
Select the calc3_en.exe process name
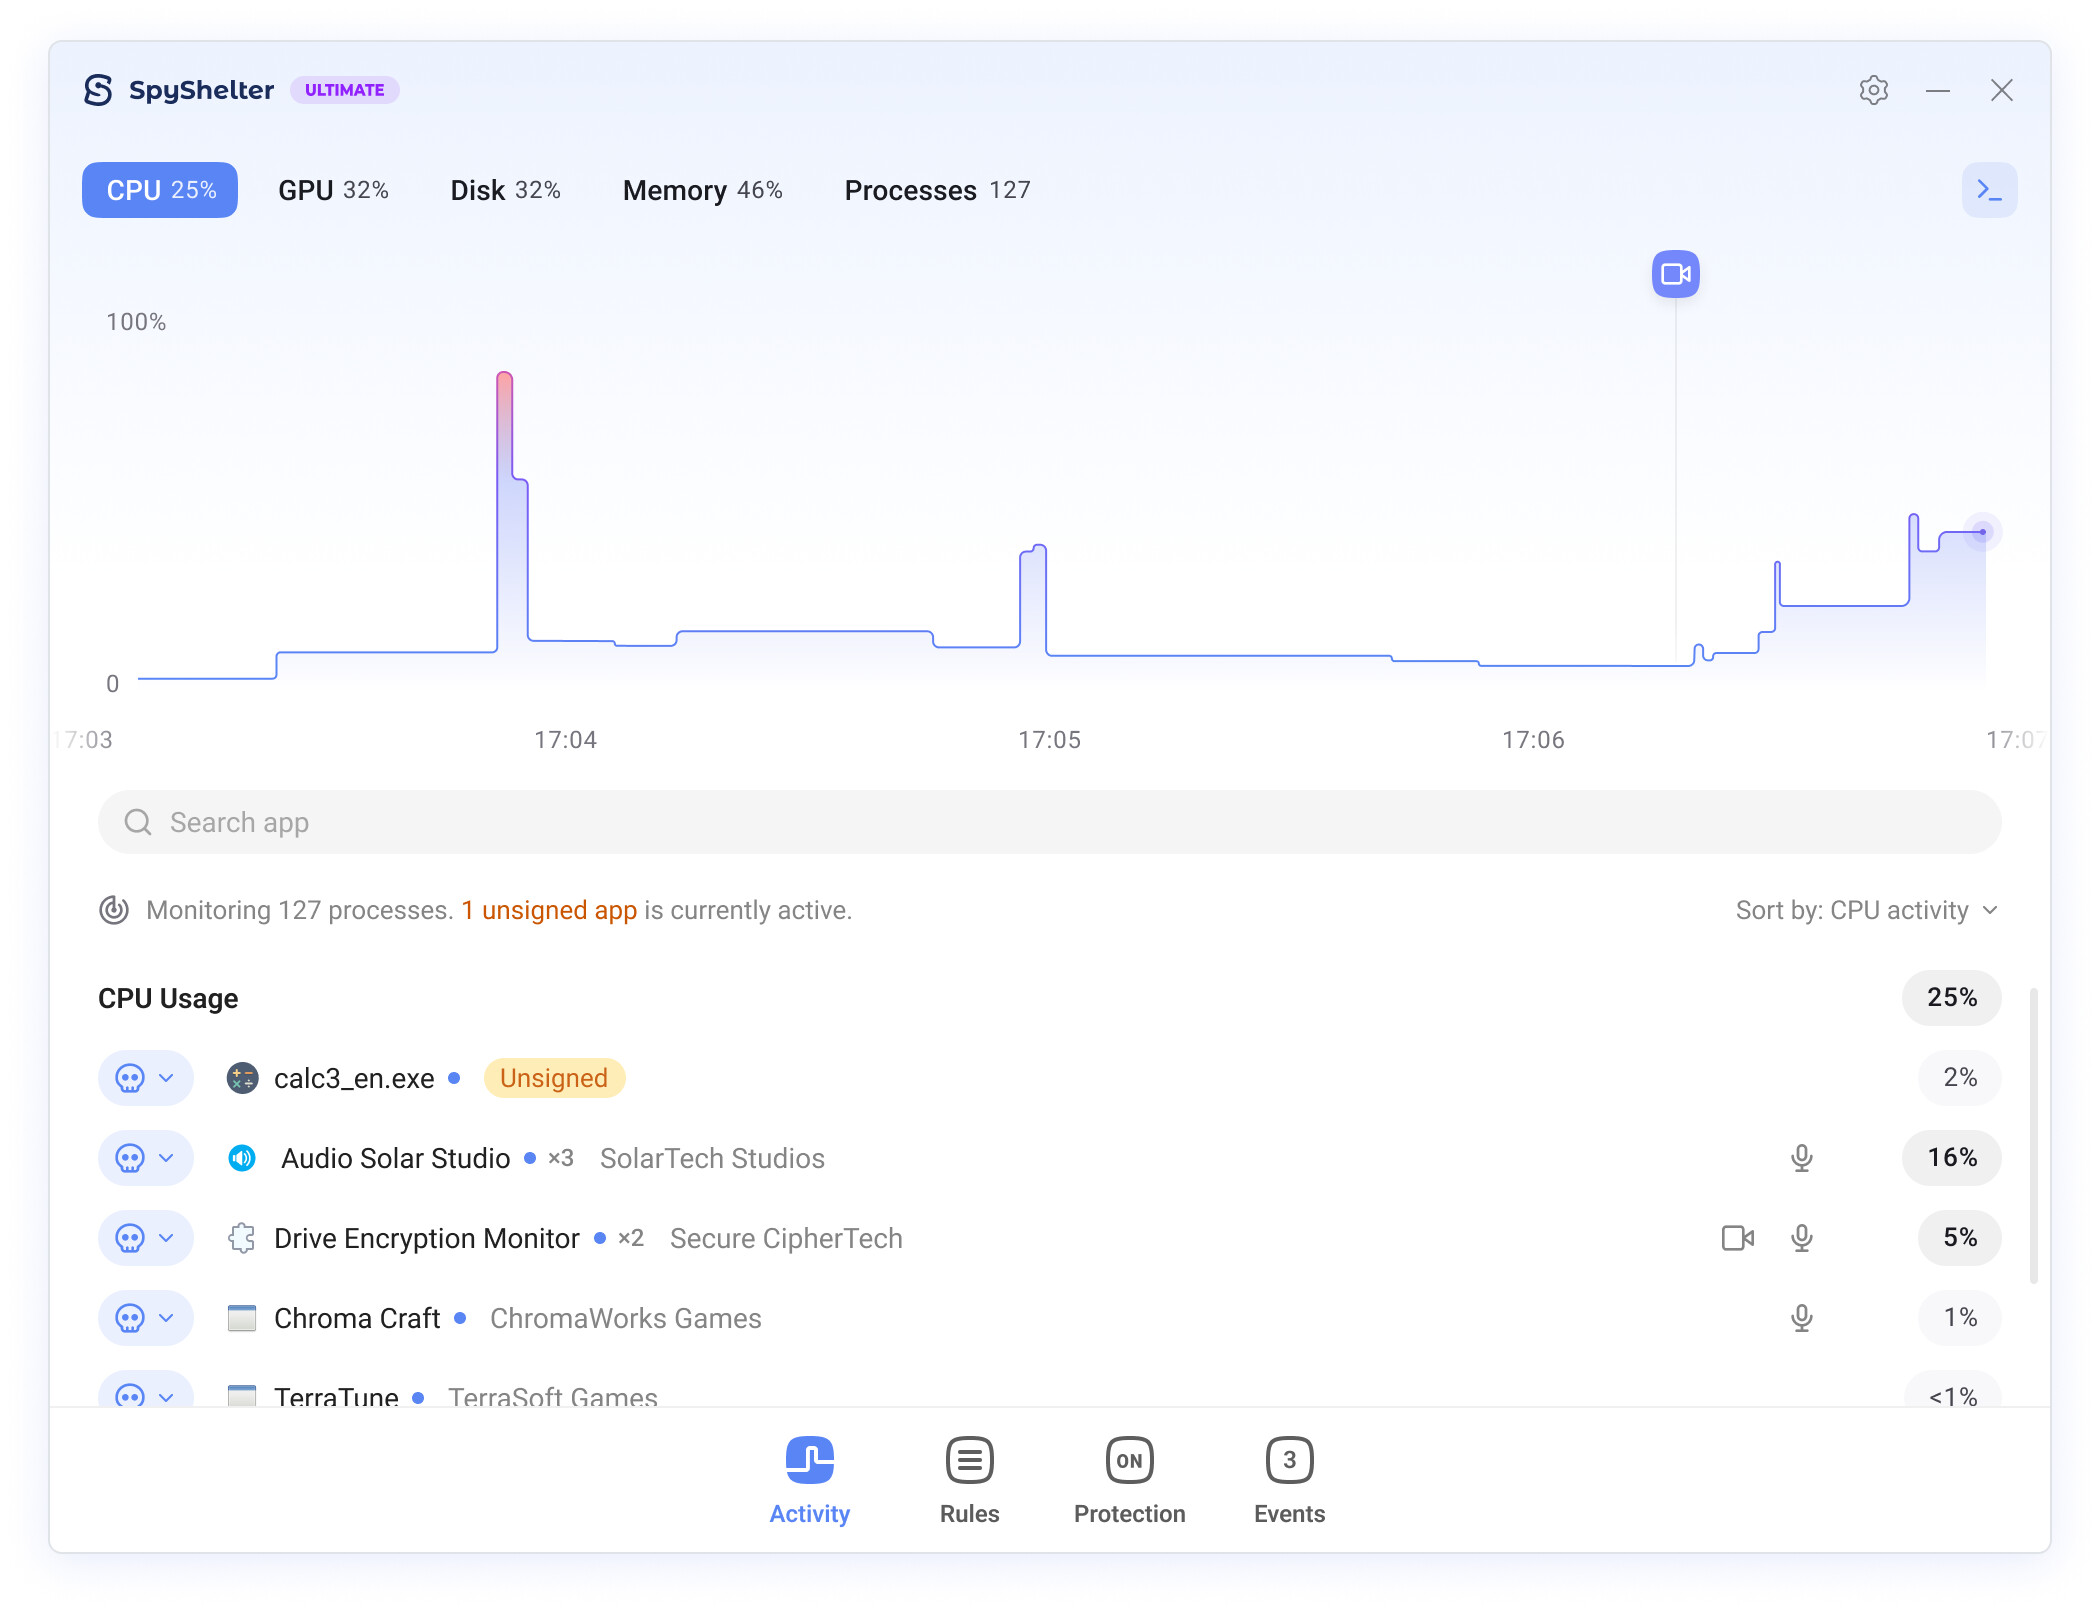coord(354,1078)
